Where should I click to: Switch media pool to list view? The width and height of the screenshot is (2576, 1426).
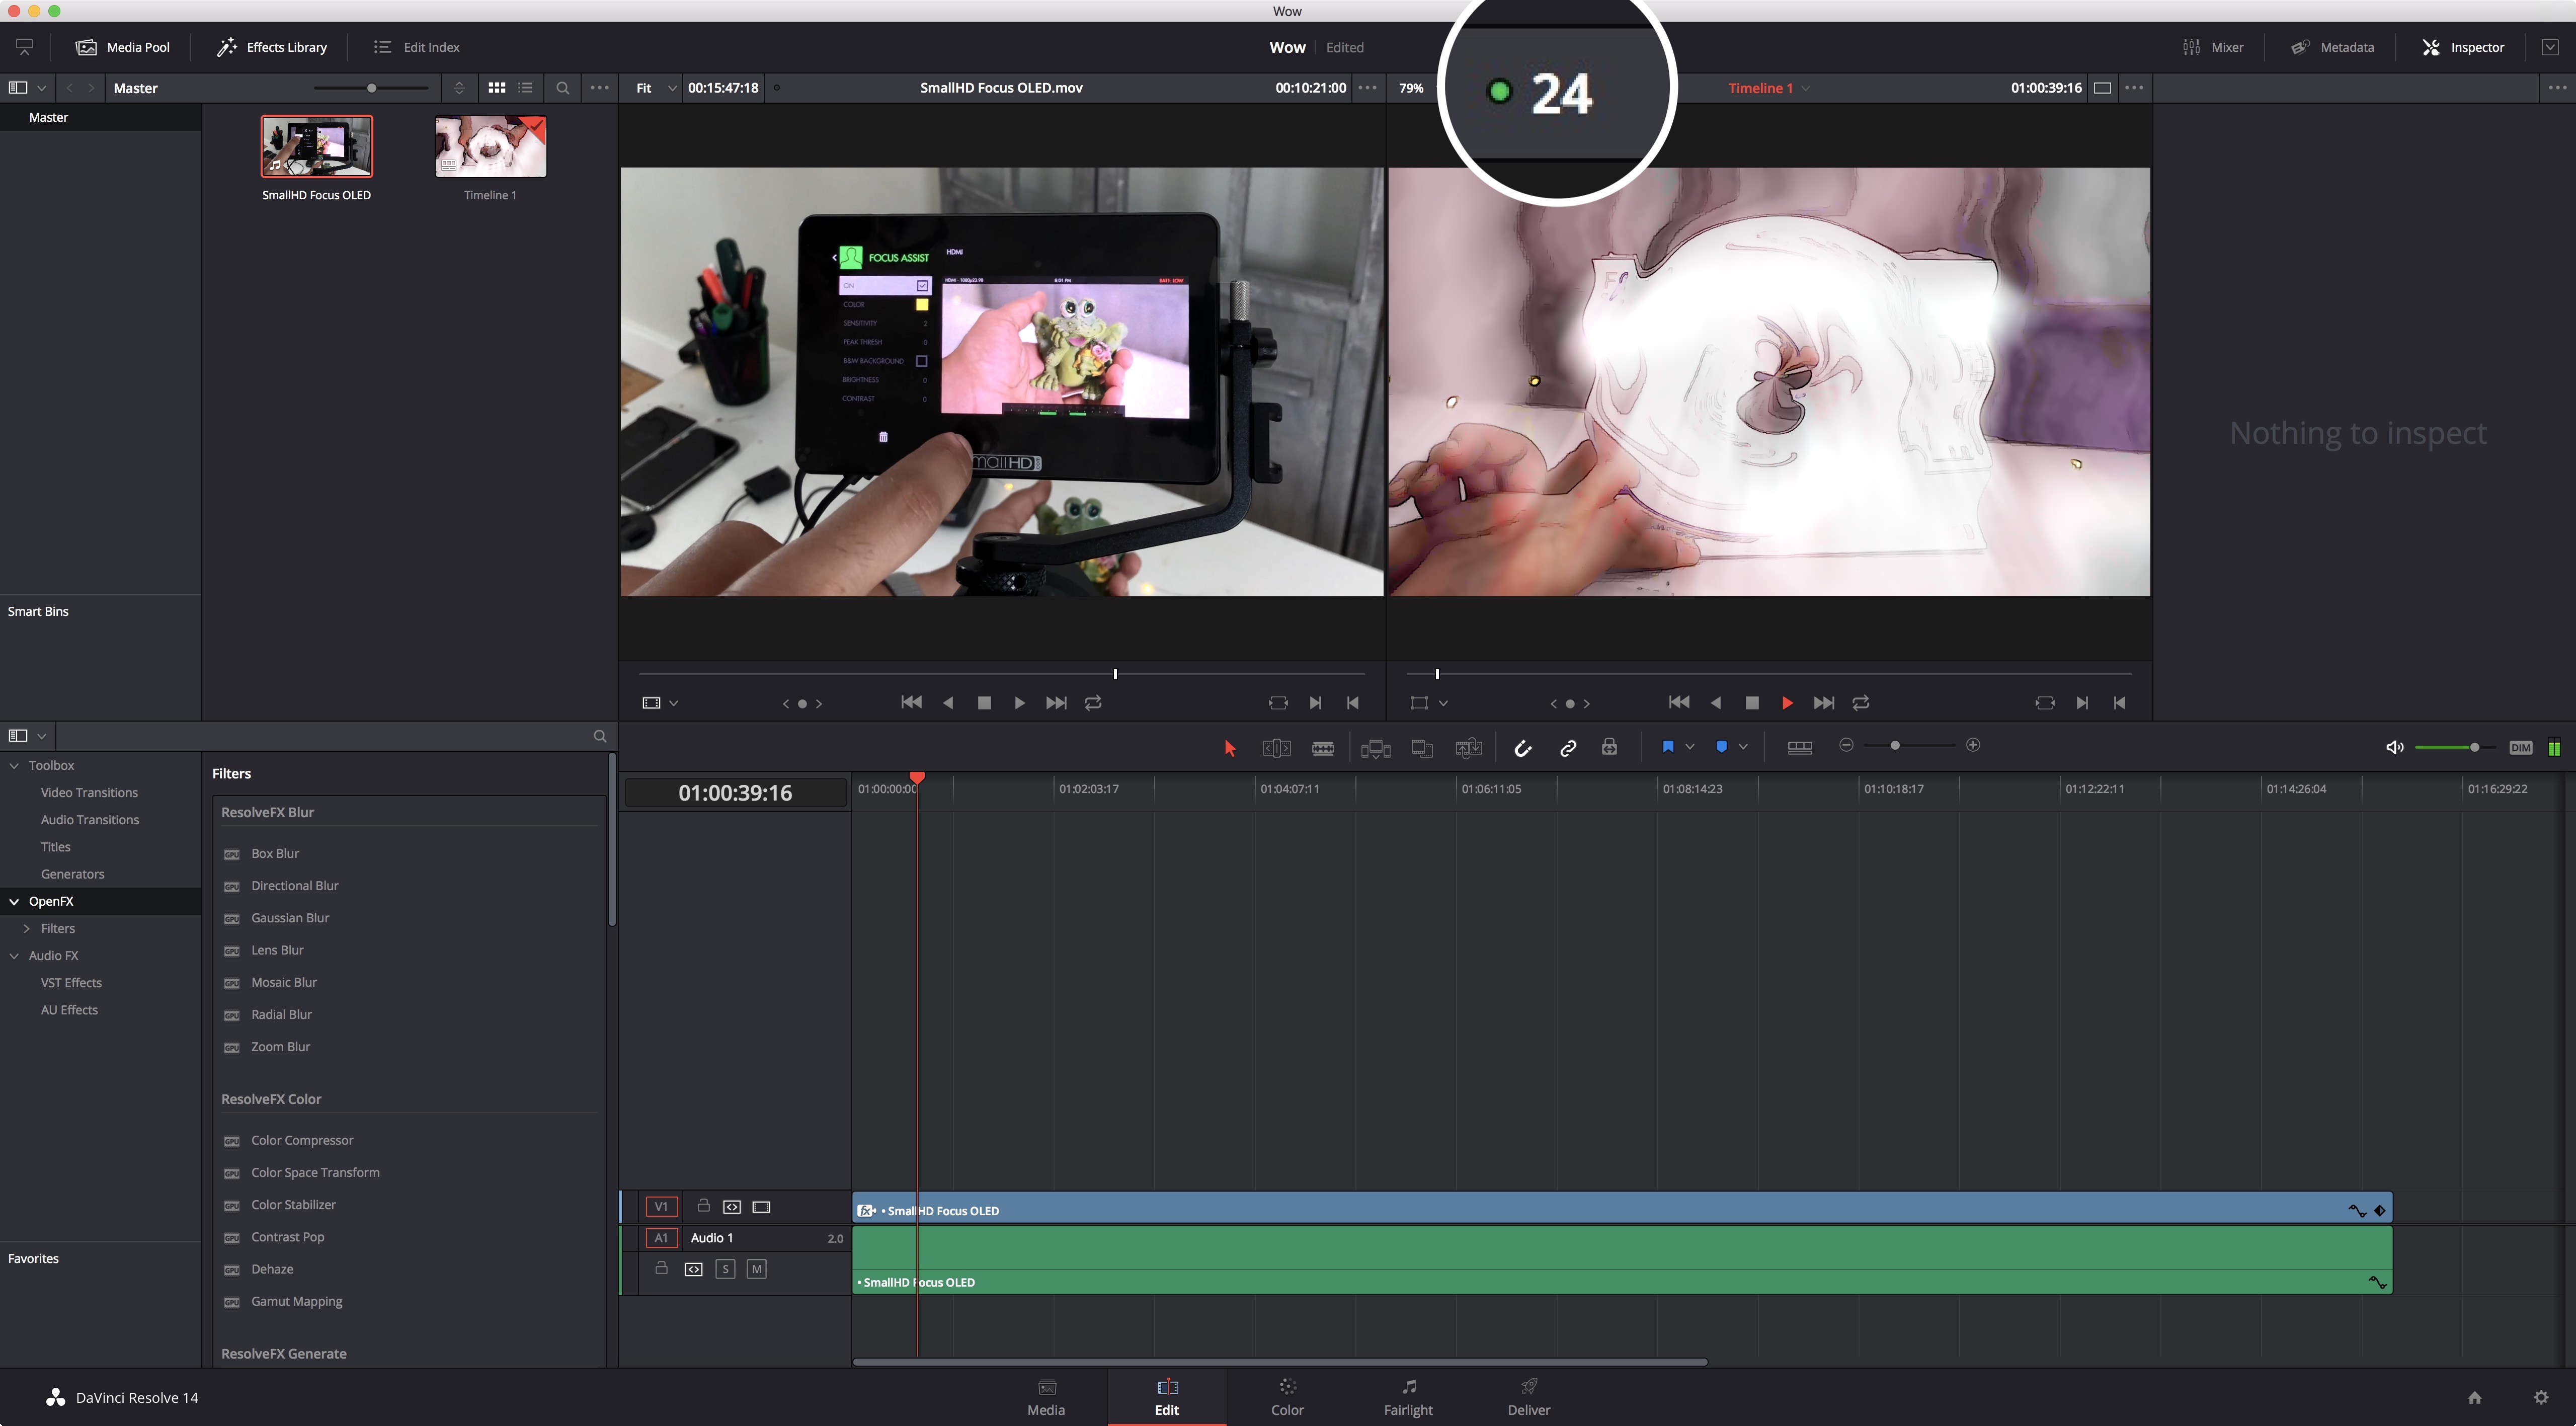pyautogui.click(x=526, y=88)
